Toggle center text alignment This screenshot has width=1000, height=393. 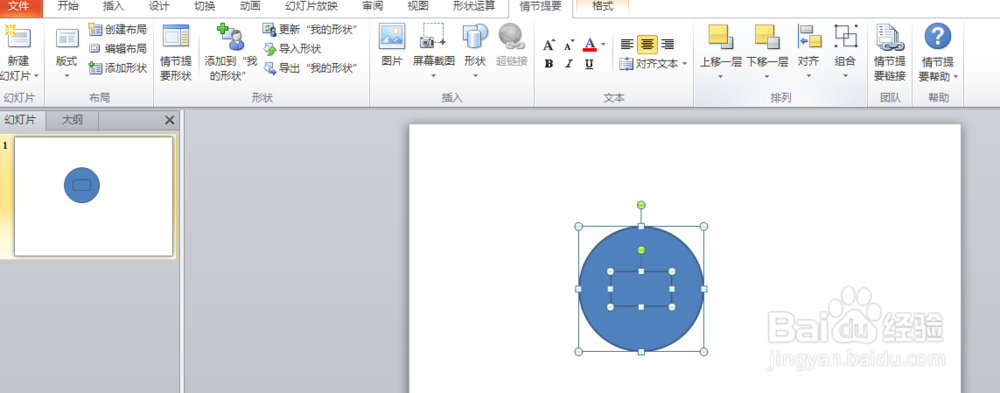647,44
